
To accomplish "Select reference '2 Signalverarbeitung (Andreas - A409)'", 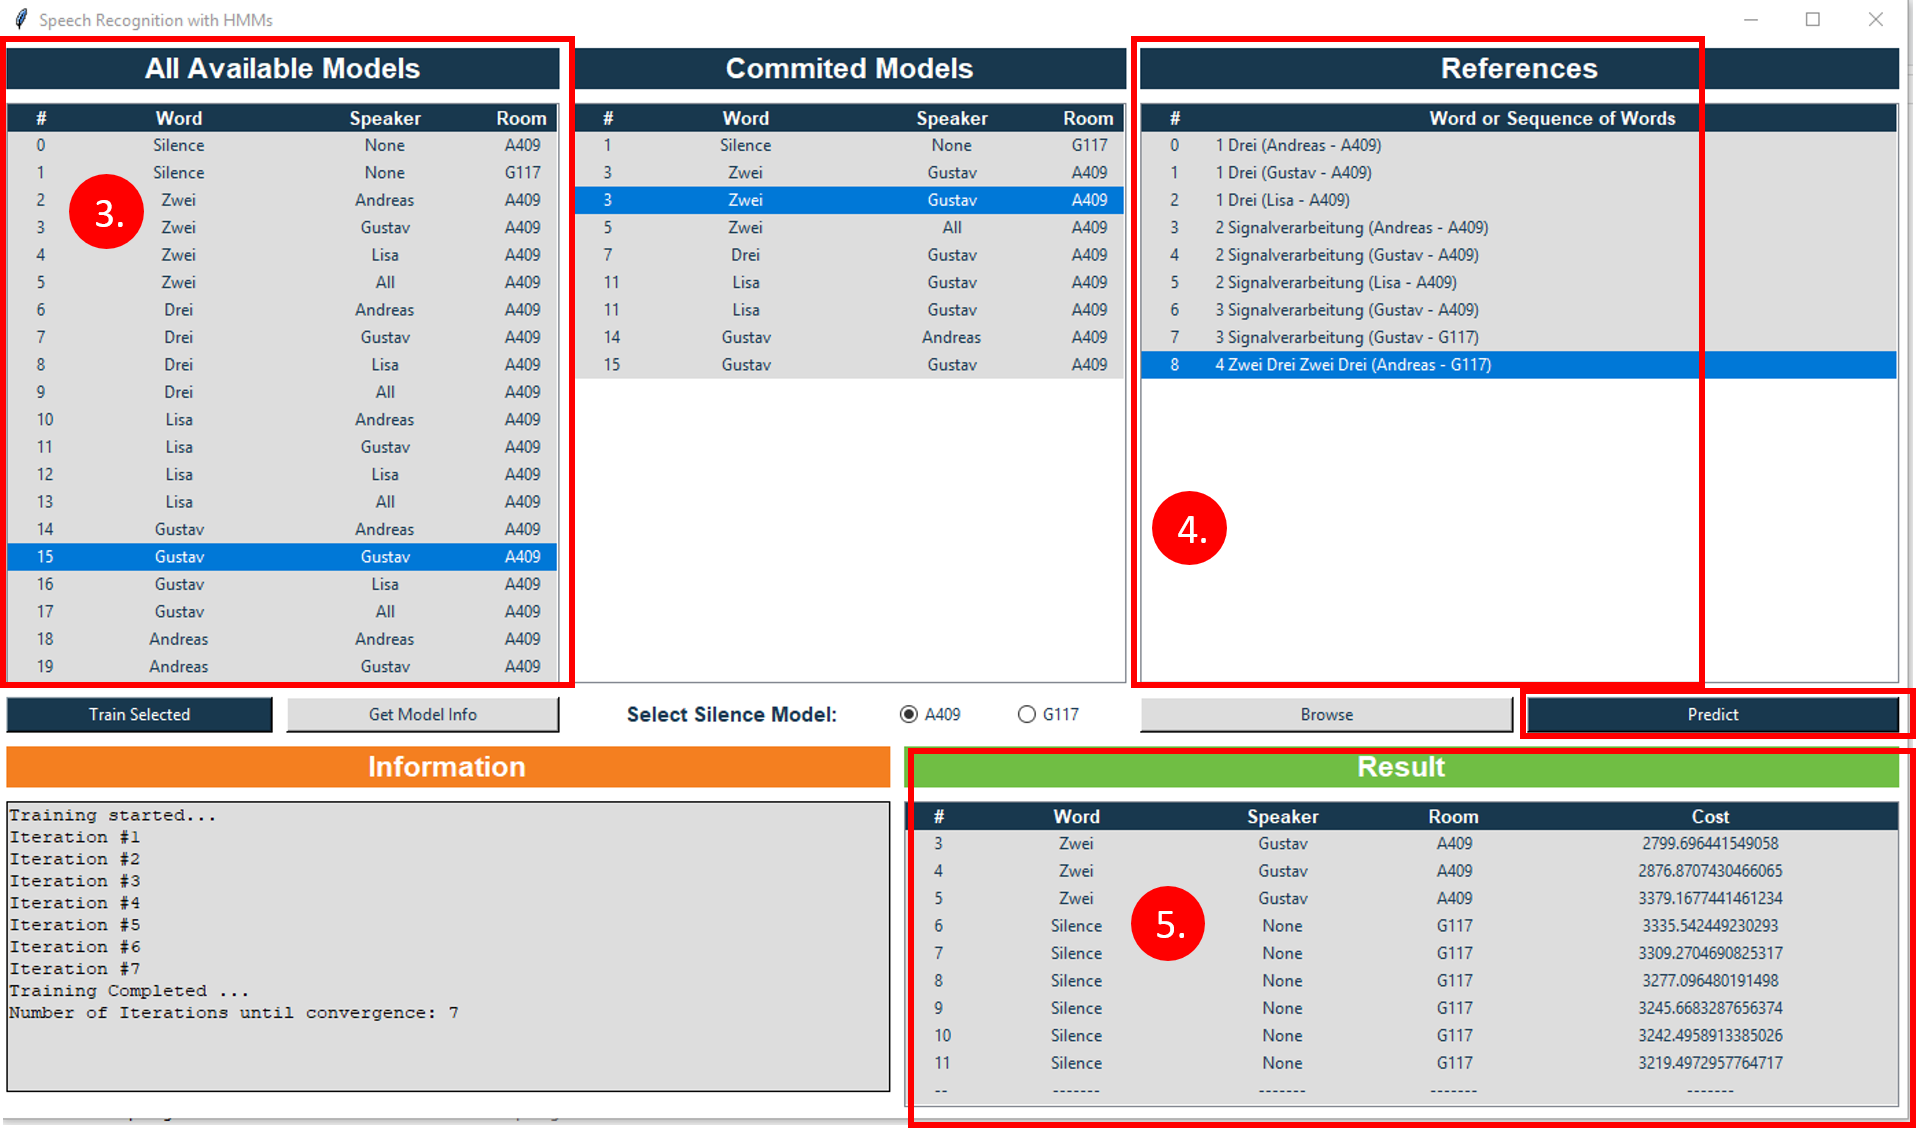I will click(x=1518, y=227).
